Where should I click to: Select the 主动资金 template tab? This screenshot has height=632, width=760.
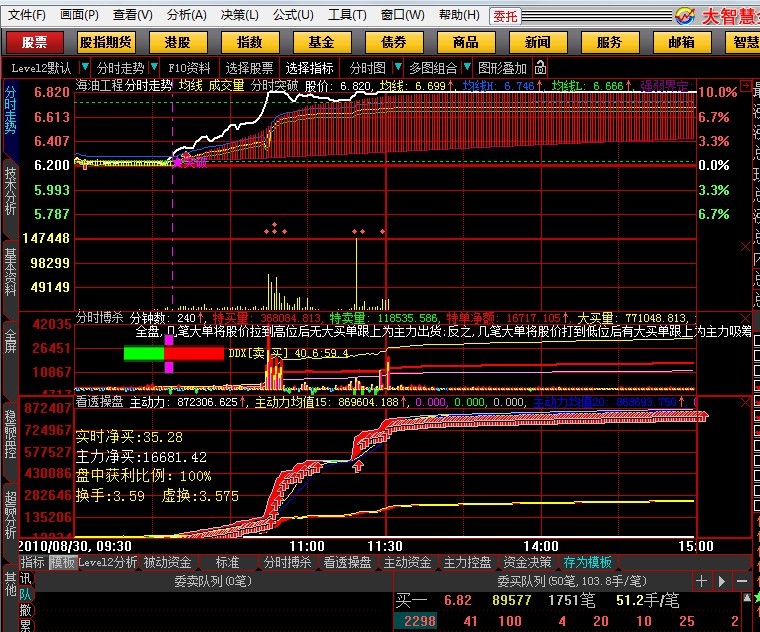[x=408, y=562]
